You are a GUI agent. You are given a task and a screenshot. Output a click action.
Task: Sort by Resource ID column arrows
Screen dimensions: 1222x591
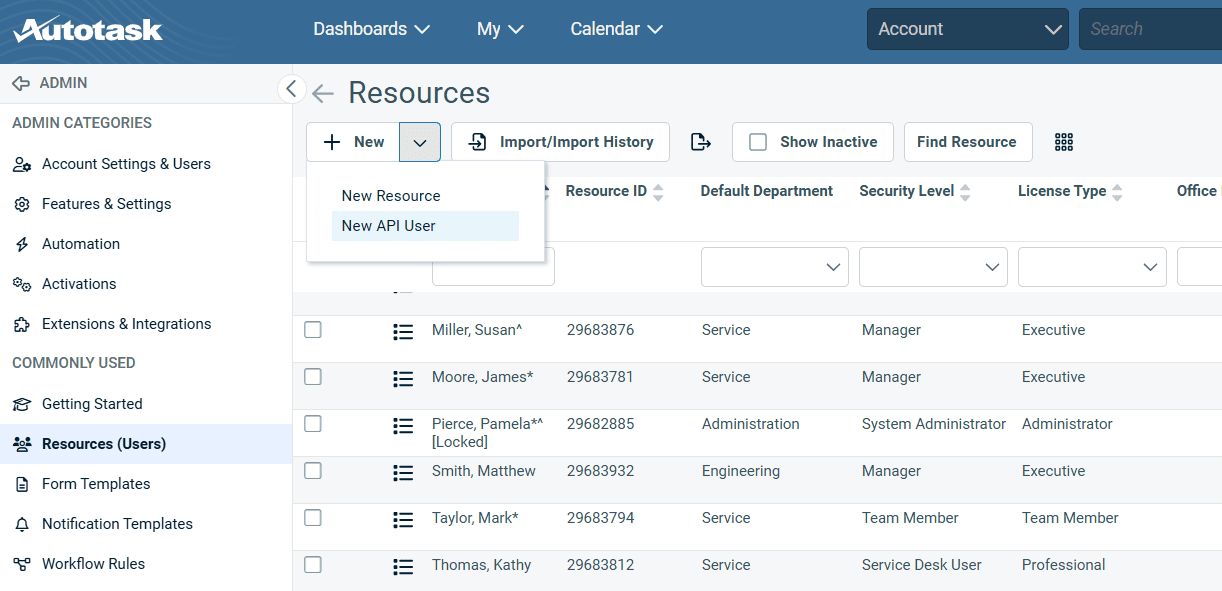(x=658, y=192)
